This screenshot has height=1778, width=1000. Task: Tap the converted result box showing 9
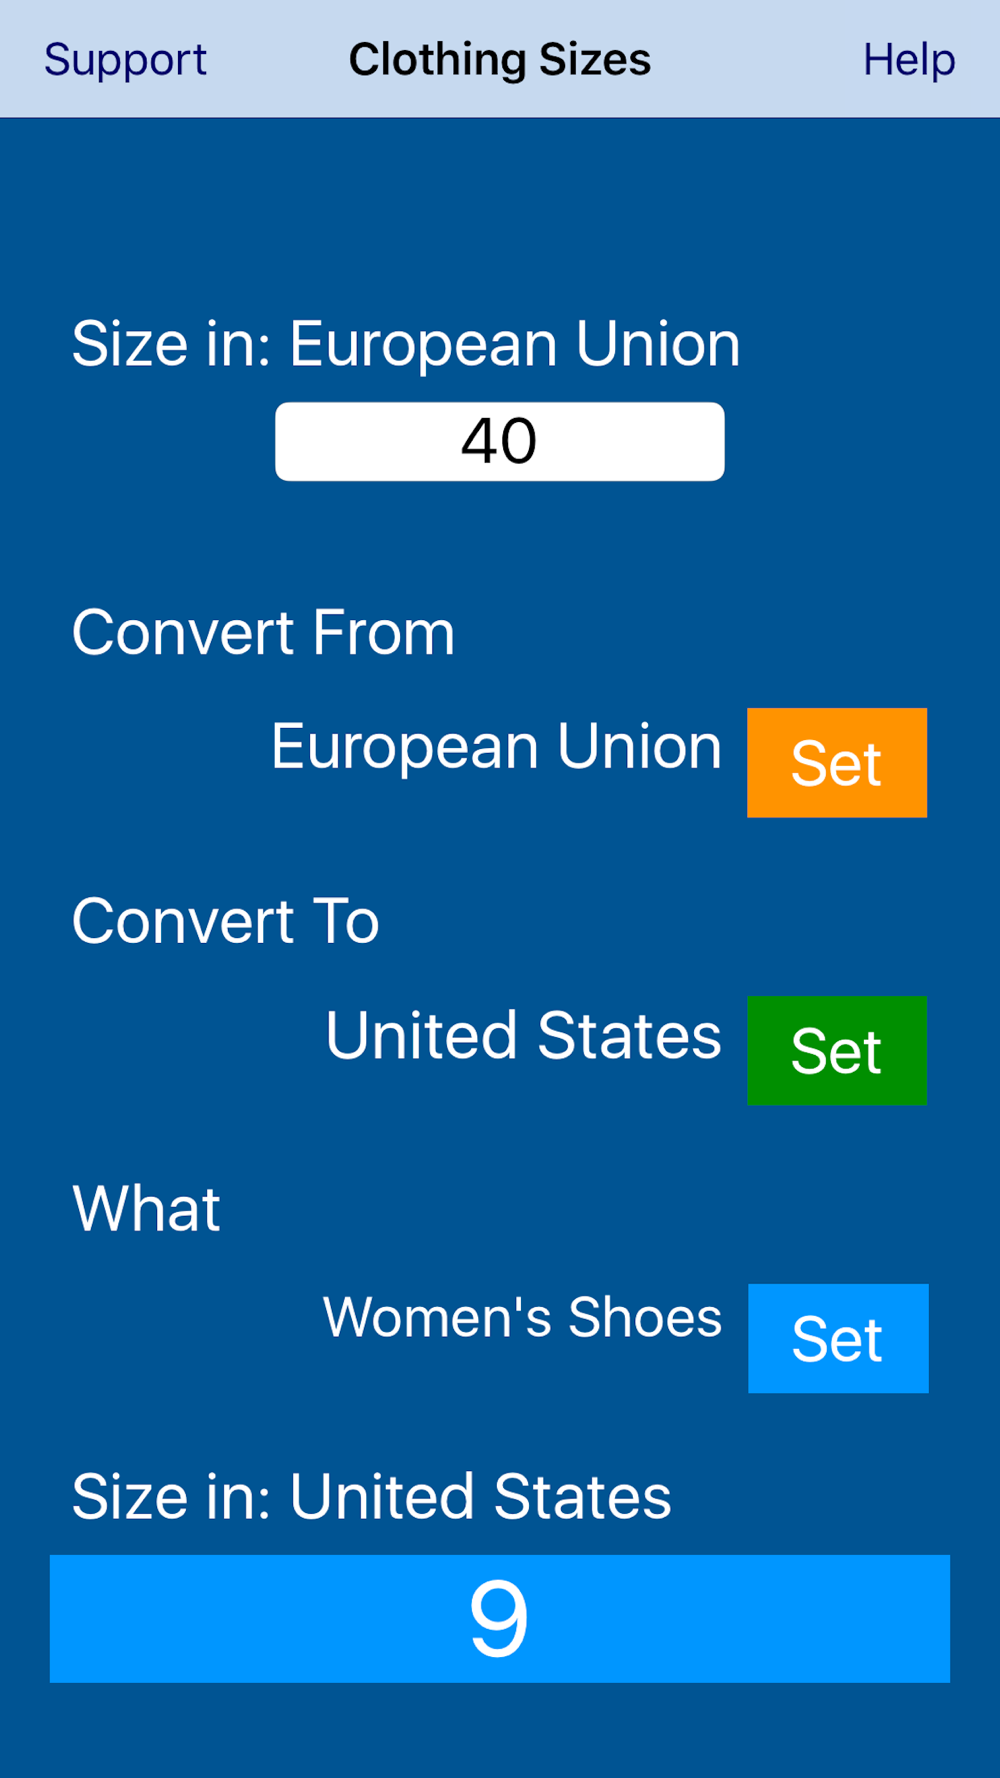click(x=500, y=1618)
